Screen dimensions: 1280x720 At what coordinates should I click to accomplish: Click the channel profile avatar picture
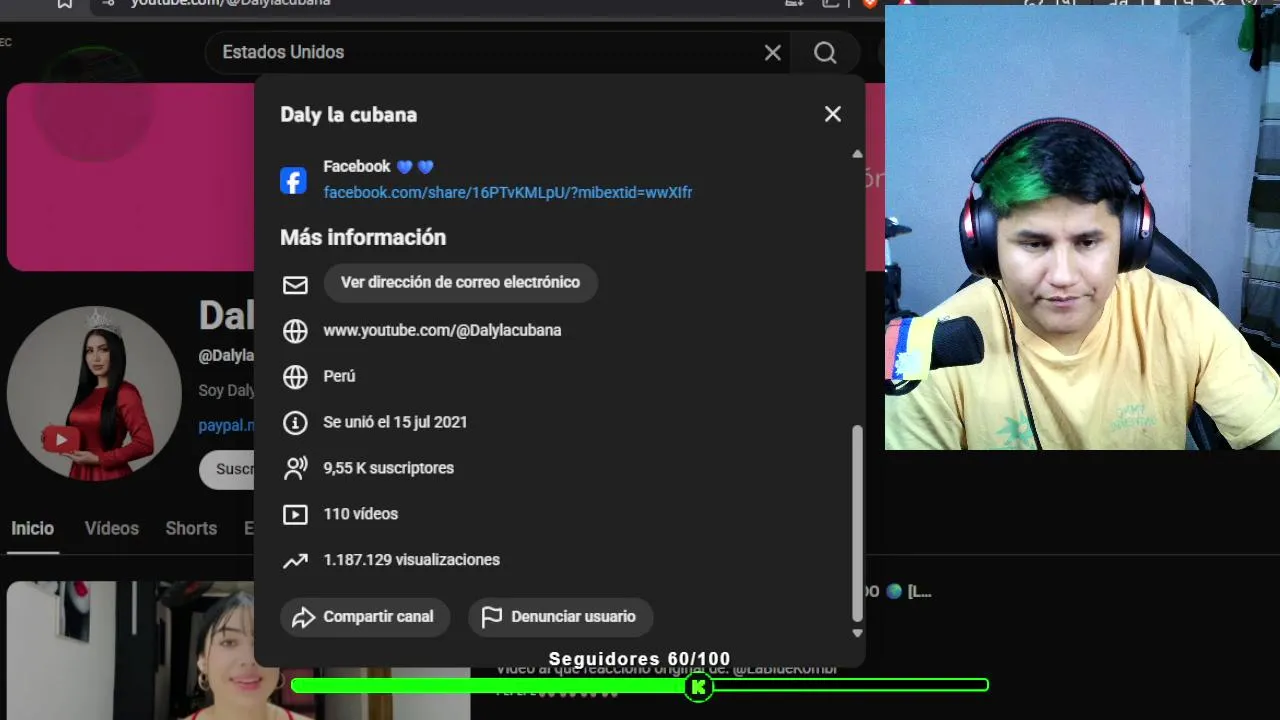(94, 393)
